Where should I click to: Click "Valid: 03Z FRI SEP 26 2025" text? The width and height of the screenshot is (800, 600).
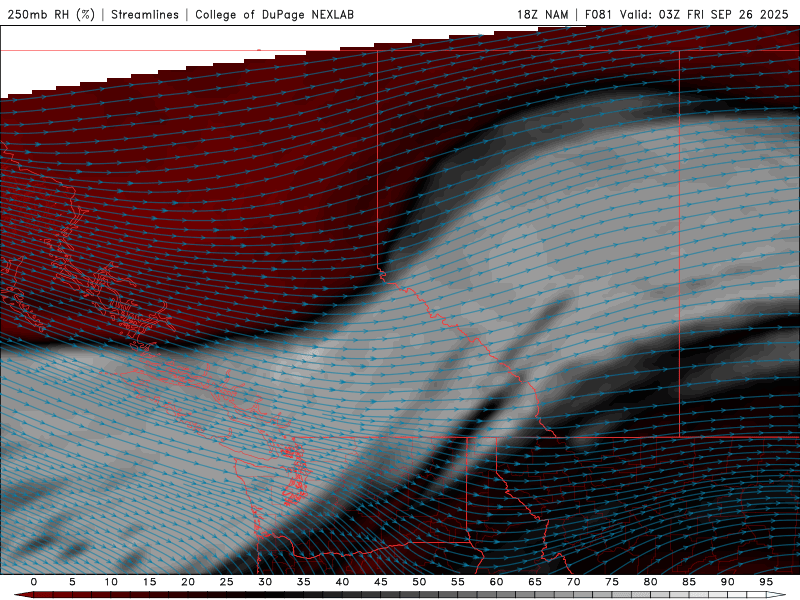tap(704, 15)
